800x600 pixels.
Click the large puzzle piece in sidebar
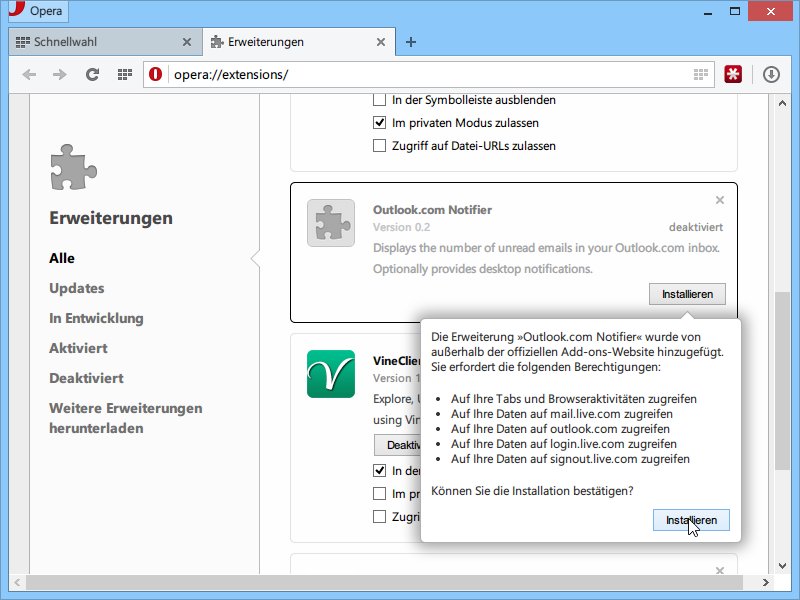(73, 167)
